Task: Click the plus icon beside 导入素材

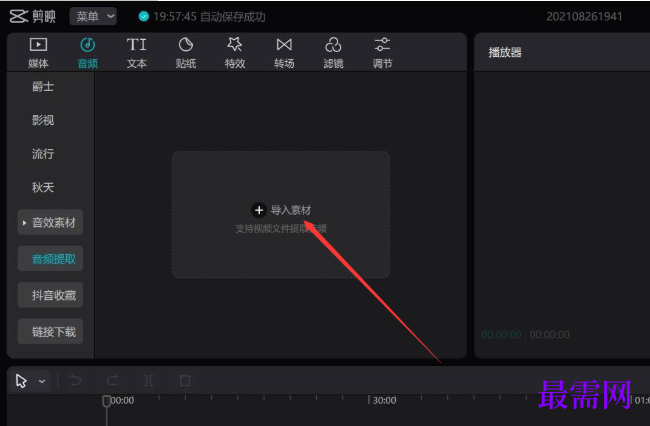Action: 259,210
